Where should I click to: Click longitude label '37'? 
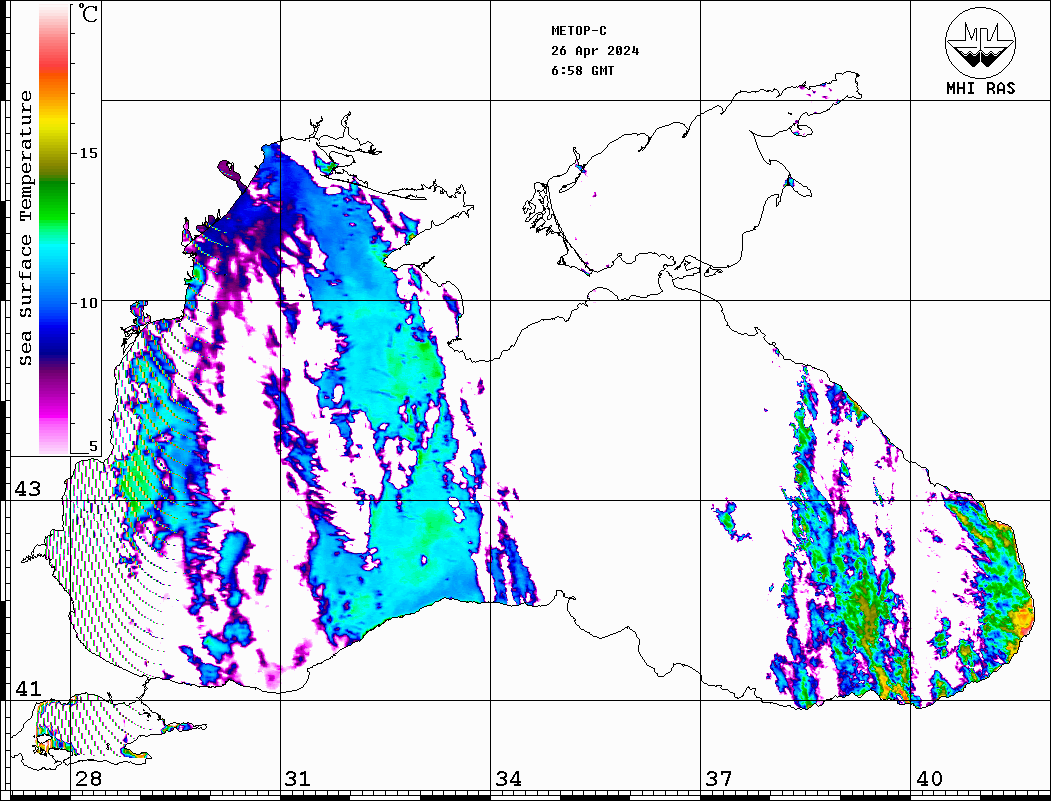pyautogui.click(x=719, y=779)
